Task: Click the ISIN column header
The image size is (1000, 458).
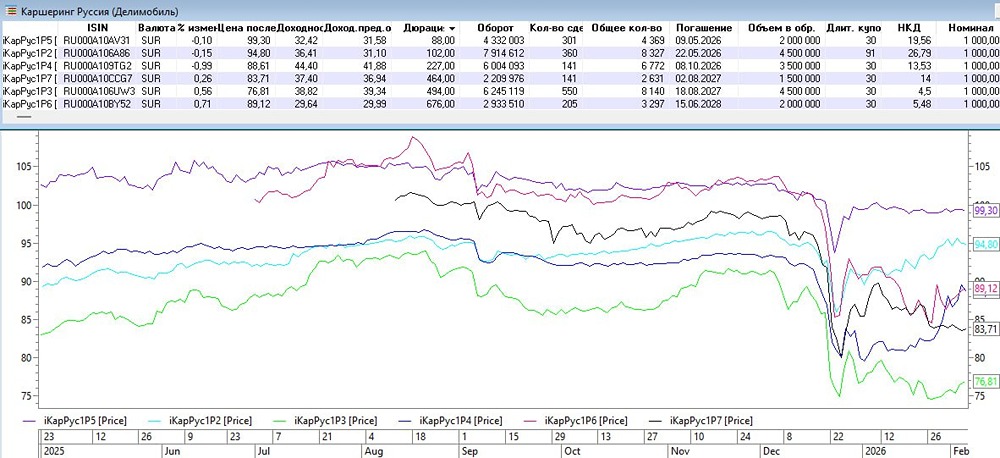Action: click(x=96, y=27)
